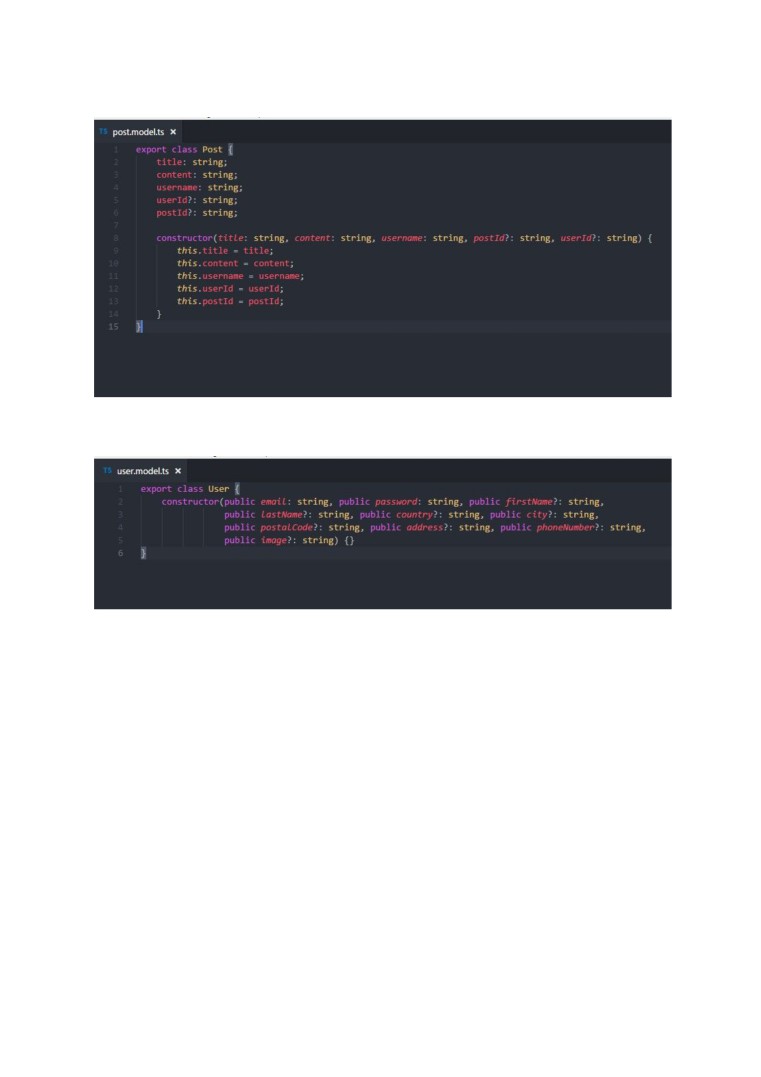The height and width of the screenshot is (1077, 761).
Task: Click the 'image' parameter in User constructor
Action: tap(273, 540)
